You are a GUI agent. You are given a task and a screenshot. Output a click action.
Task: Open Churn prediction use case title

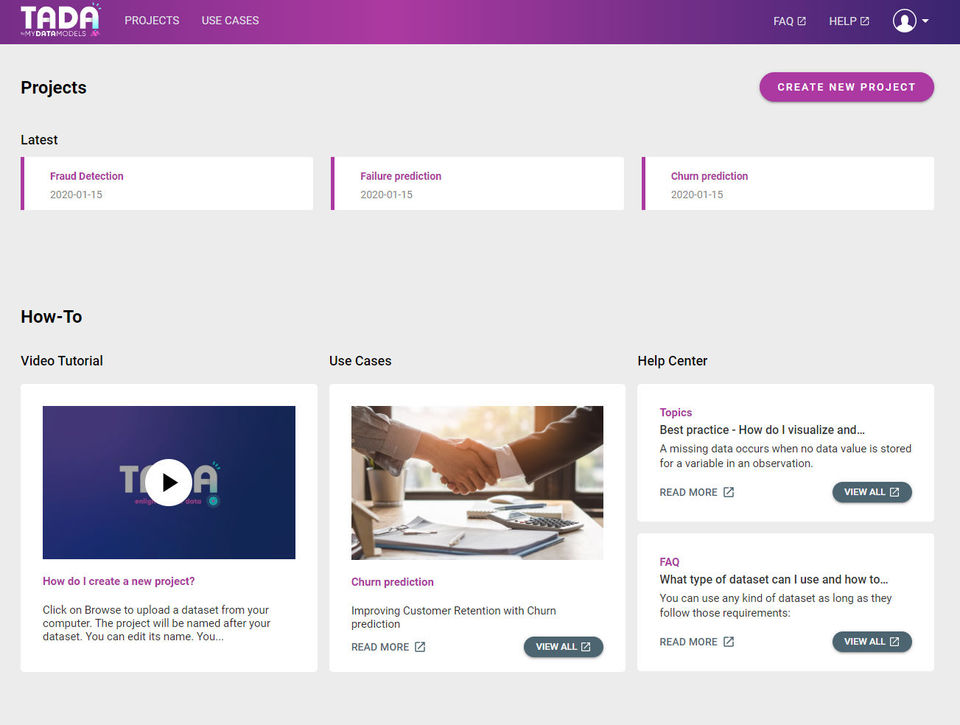tap(392, 582)
